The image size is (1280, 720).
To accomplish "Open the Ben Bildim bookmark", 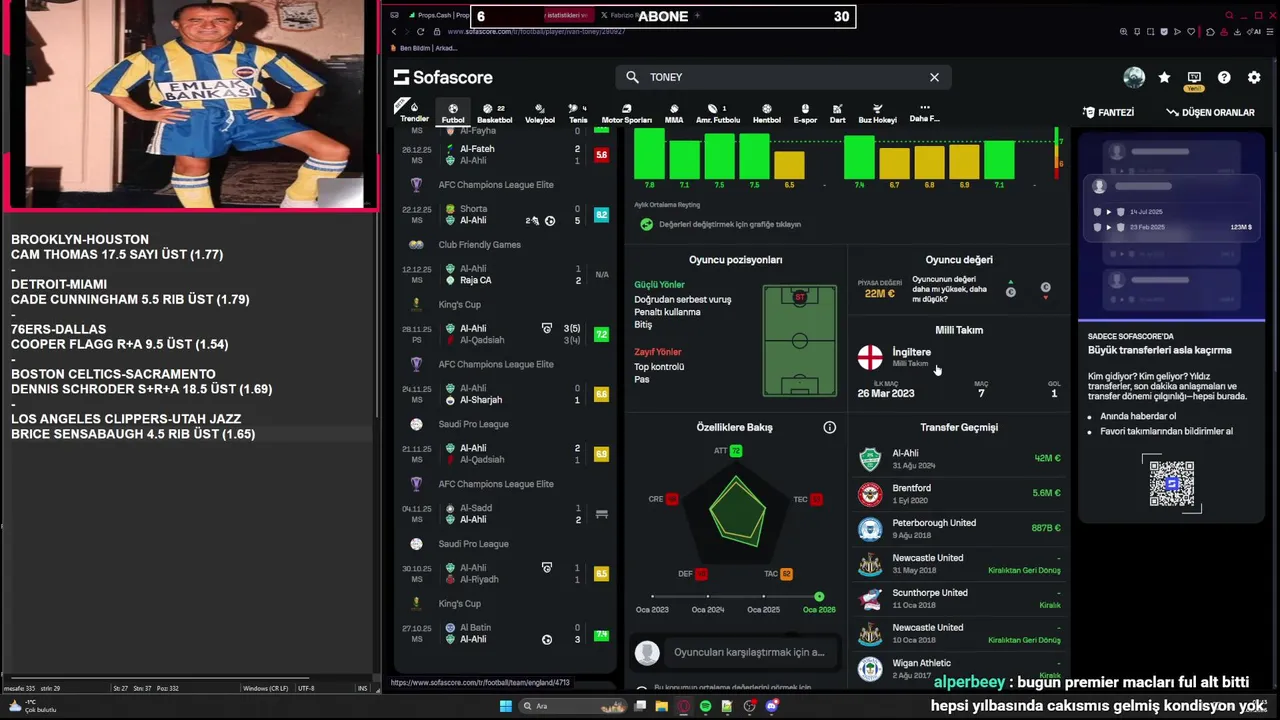I will point(425,48).
